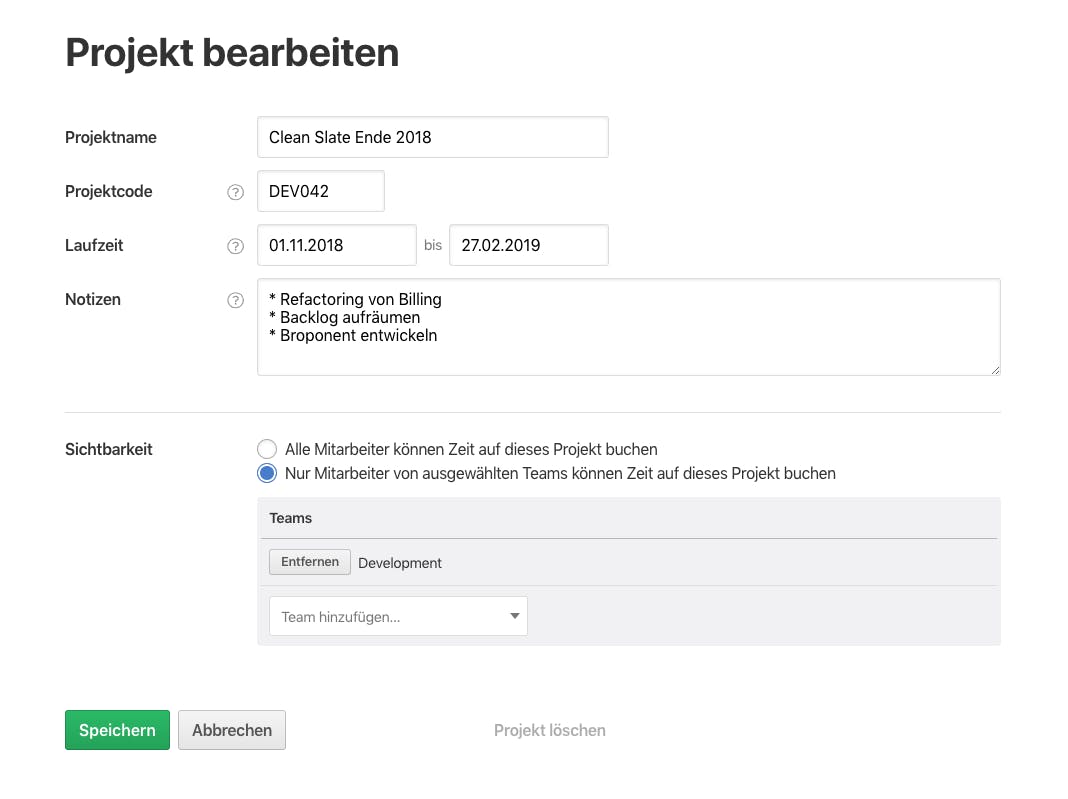The width and height of the screenshot is (1068, 799).
Task: Click the 'Sichtbarkeit' label
Action: coord(108,450)
